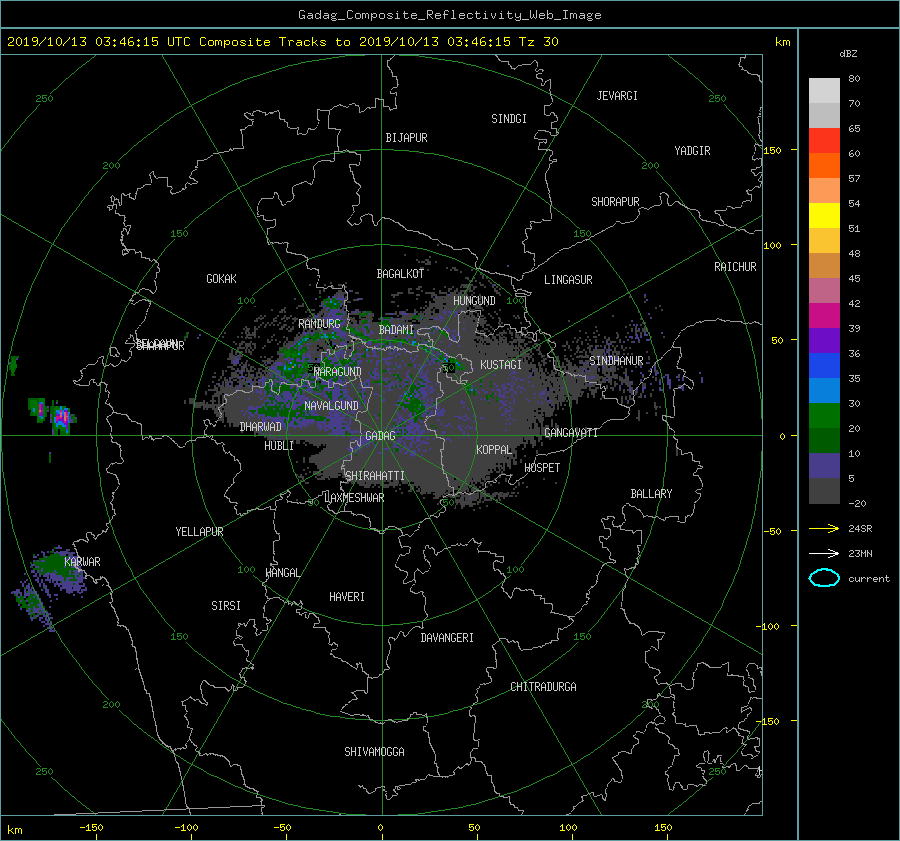This screenshot has width=900, height=841.
Task: Click the RAICHUR city label
Action: [x=735, y=267]
